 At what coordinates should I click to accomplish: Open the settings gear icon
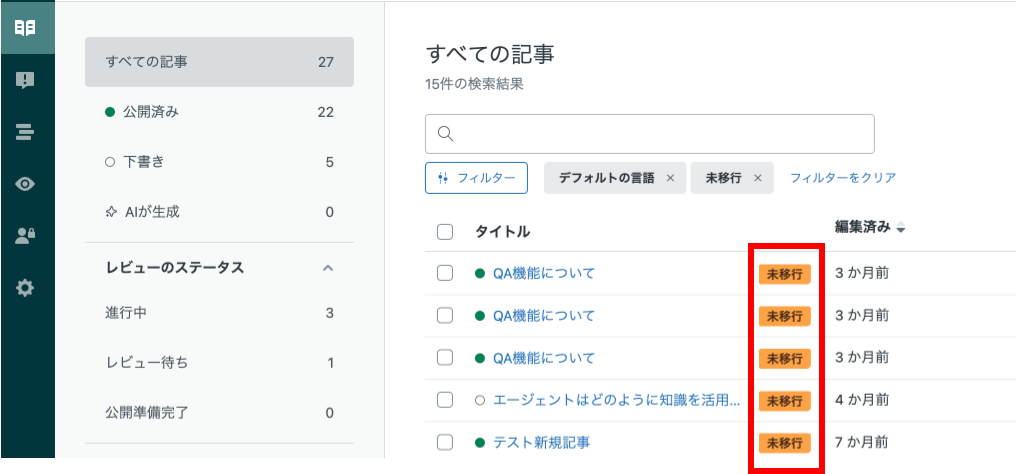click(25, 288)
